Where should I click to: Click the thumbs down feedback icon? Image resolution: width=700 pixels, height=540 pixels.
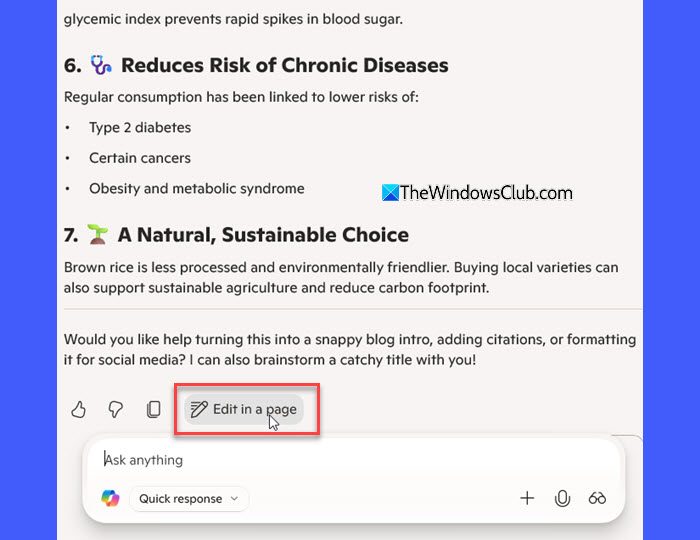[116, 409]
